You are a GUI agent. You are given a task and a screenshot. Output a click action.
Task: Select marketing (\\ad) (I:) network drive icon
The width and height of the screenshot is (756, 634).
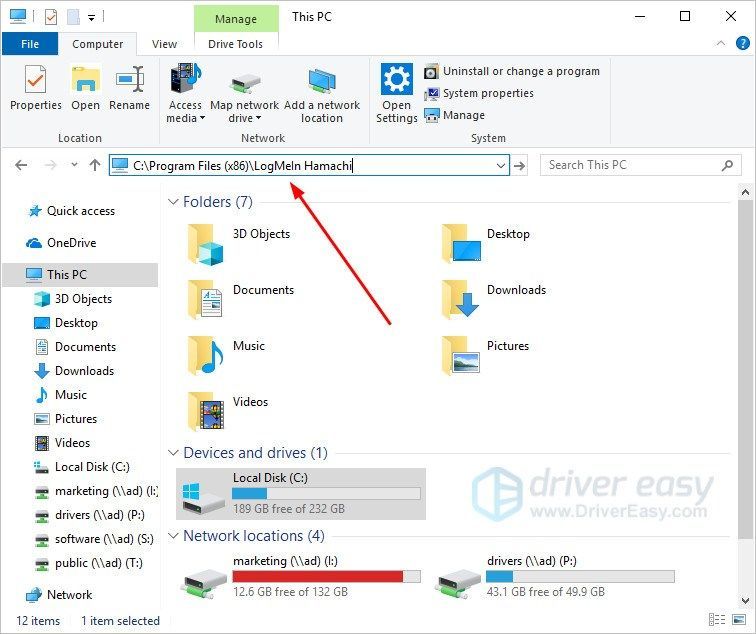pos(204,583)
